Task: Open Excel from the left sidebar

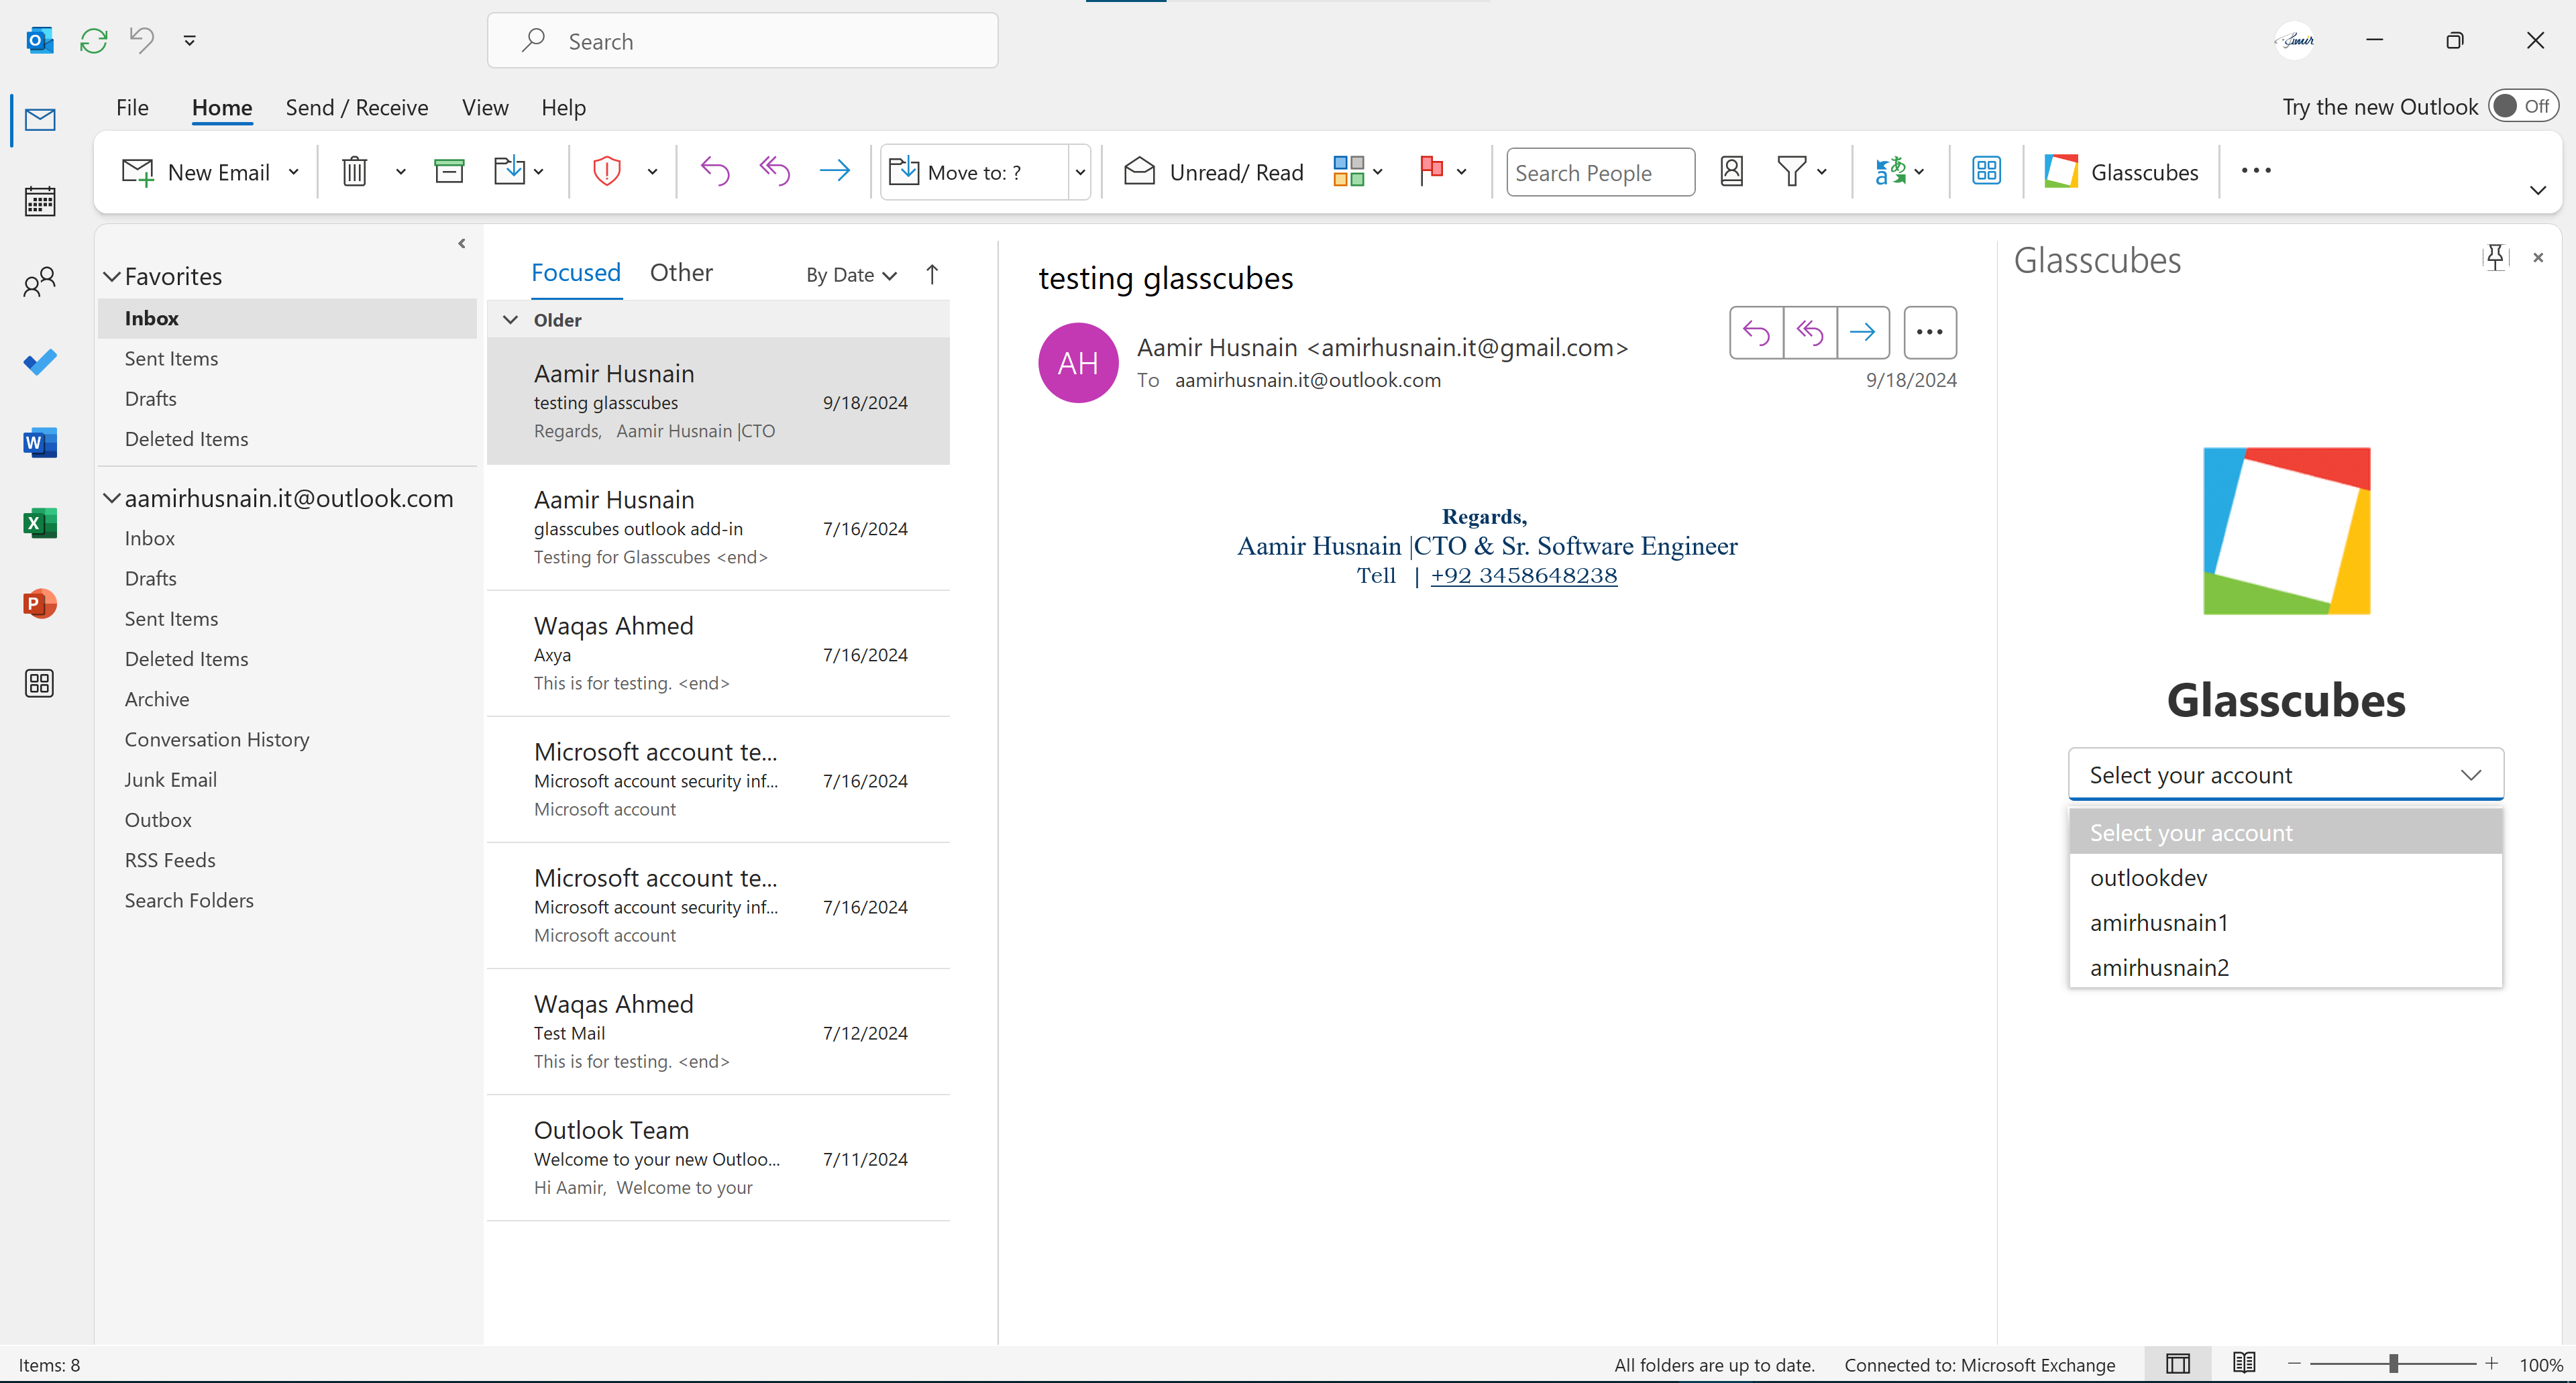Action: pos(40,522)
